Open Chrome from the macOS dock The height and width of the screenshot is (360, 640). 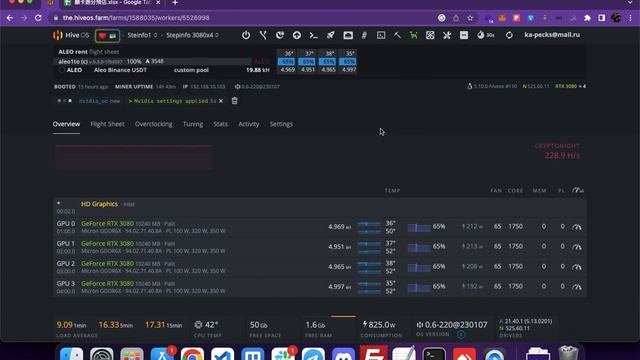(192, 354)
